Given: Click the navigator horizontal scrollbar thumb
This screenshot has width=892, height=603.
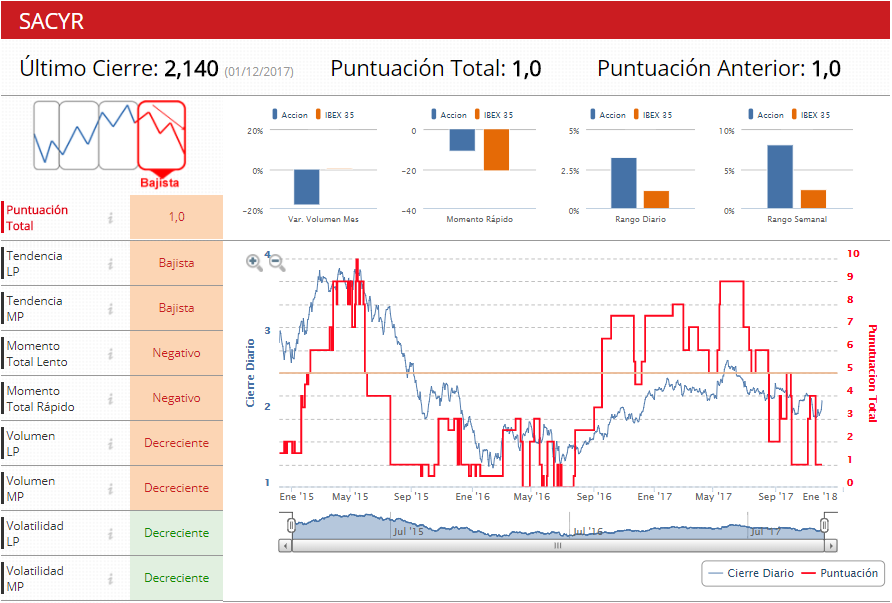Looking at the screenshot, I should pos(558,546).
